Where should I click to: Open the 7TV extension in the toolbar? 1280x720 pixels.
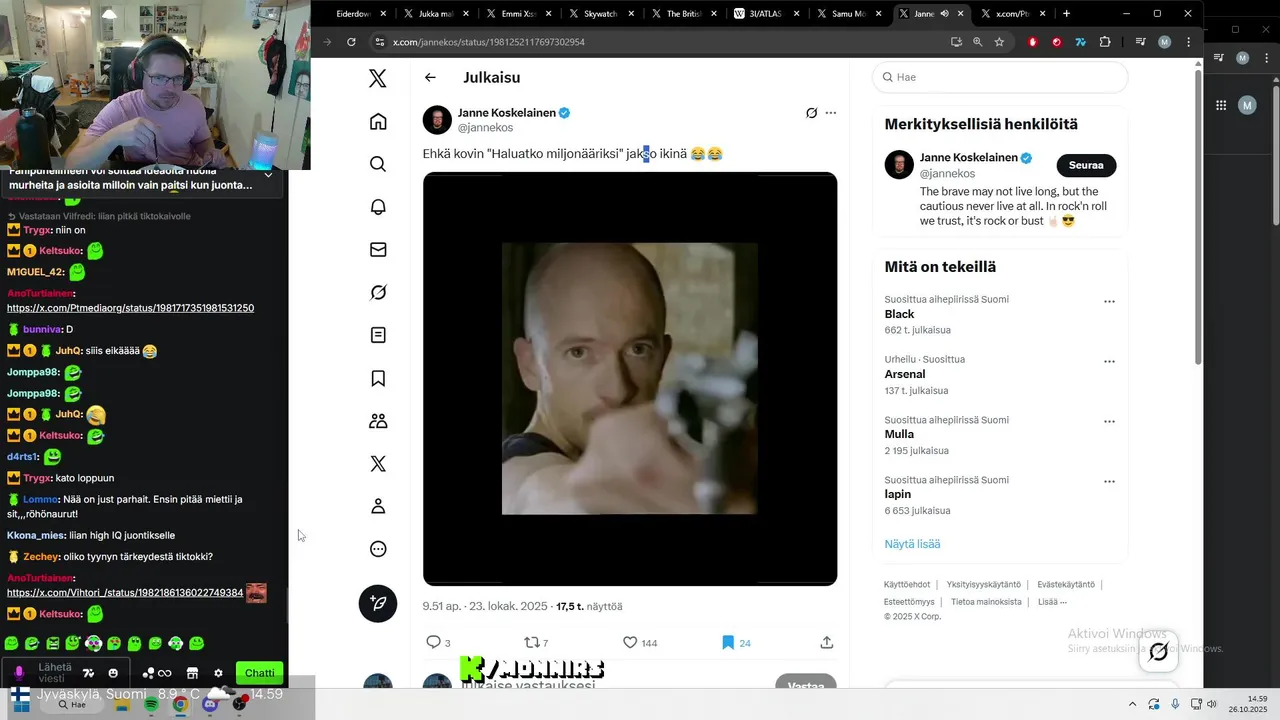1081,42
